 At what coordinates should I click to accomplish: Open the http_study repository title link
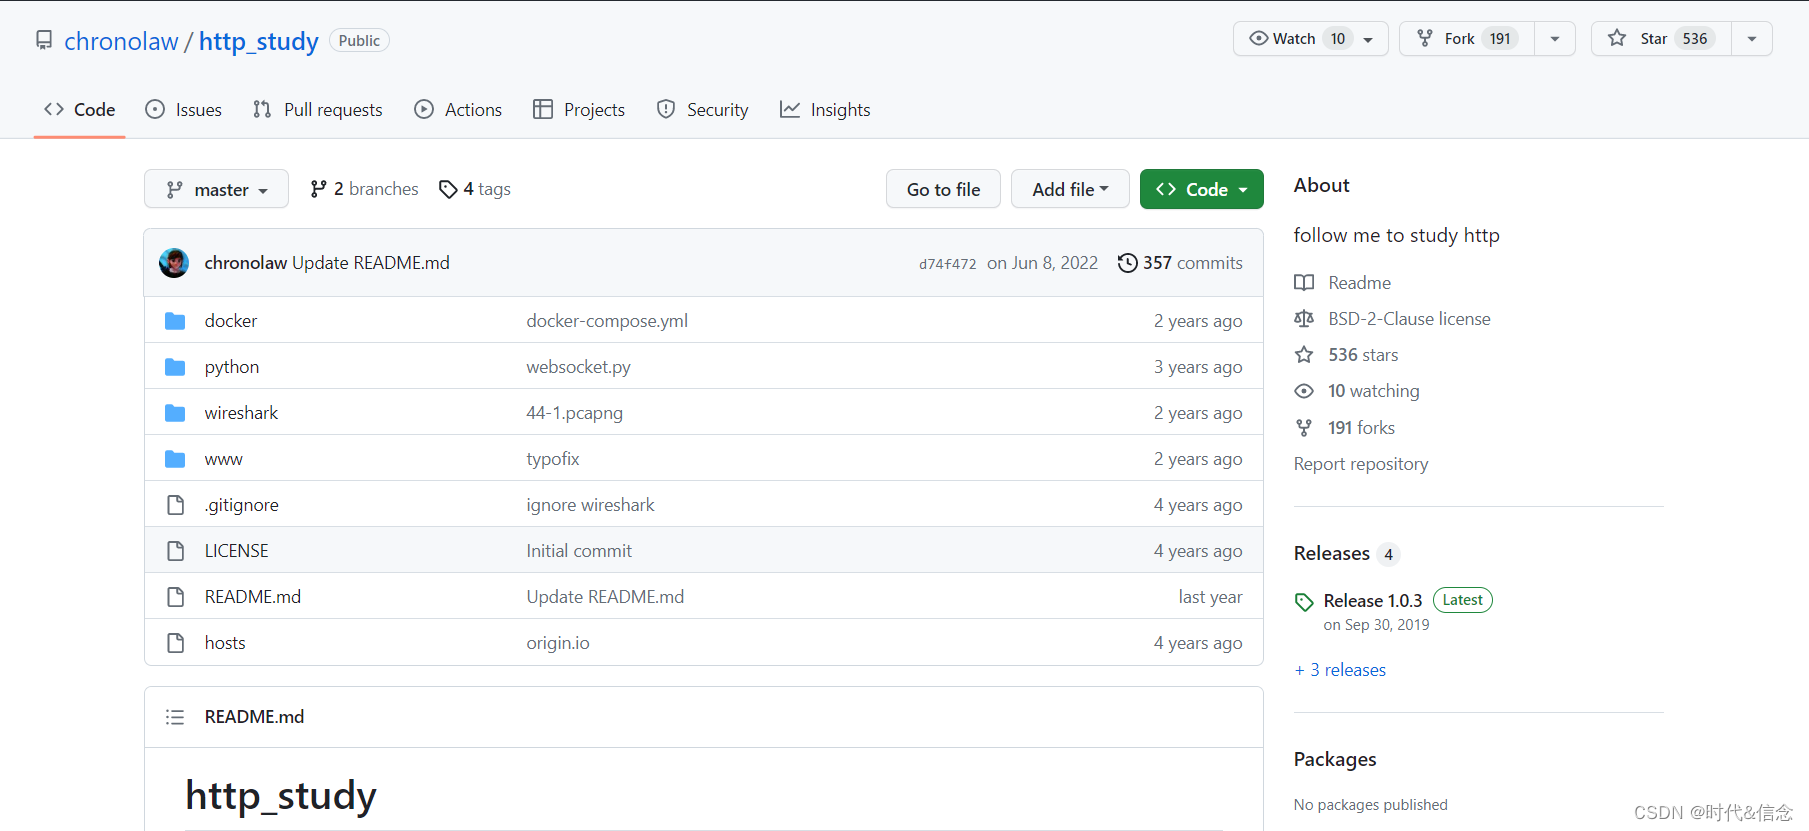tap(259, 41)
